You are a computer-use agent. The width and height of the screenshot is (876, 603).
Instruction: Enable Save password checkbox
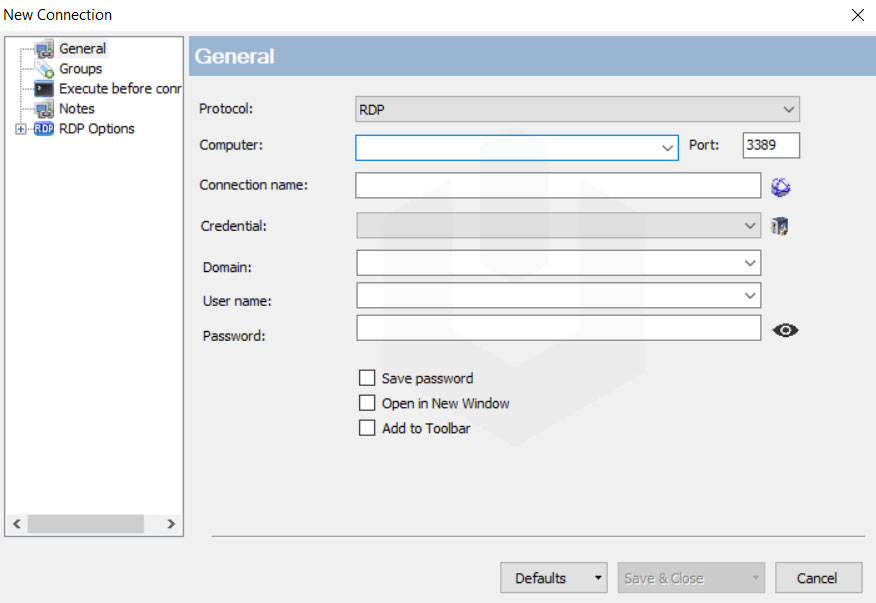tap(367, 378)
